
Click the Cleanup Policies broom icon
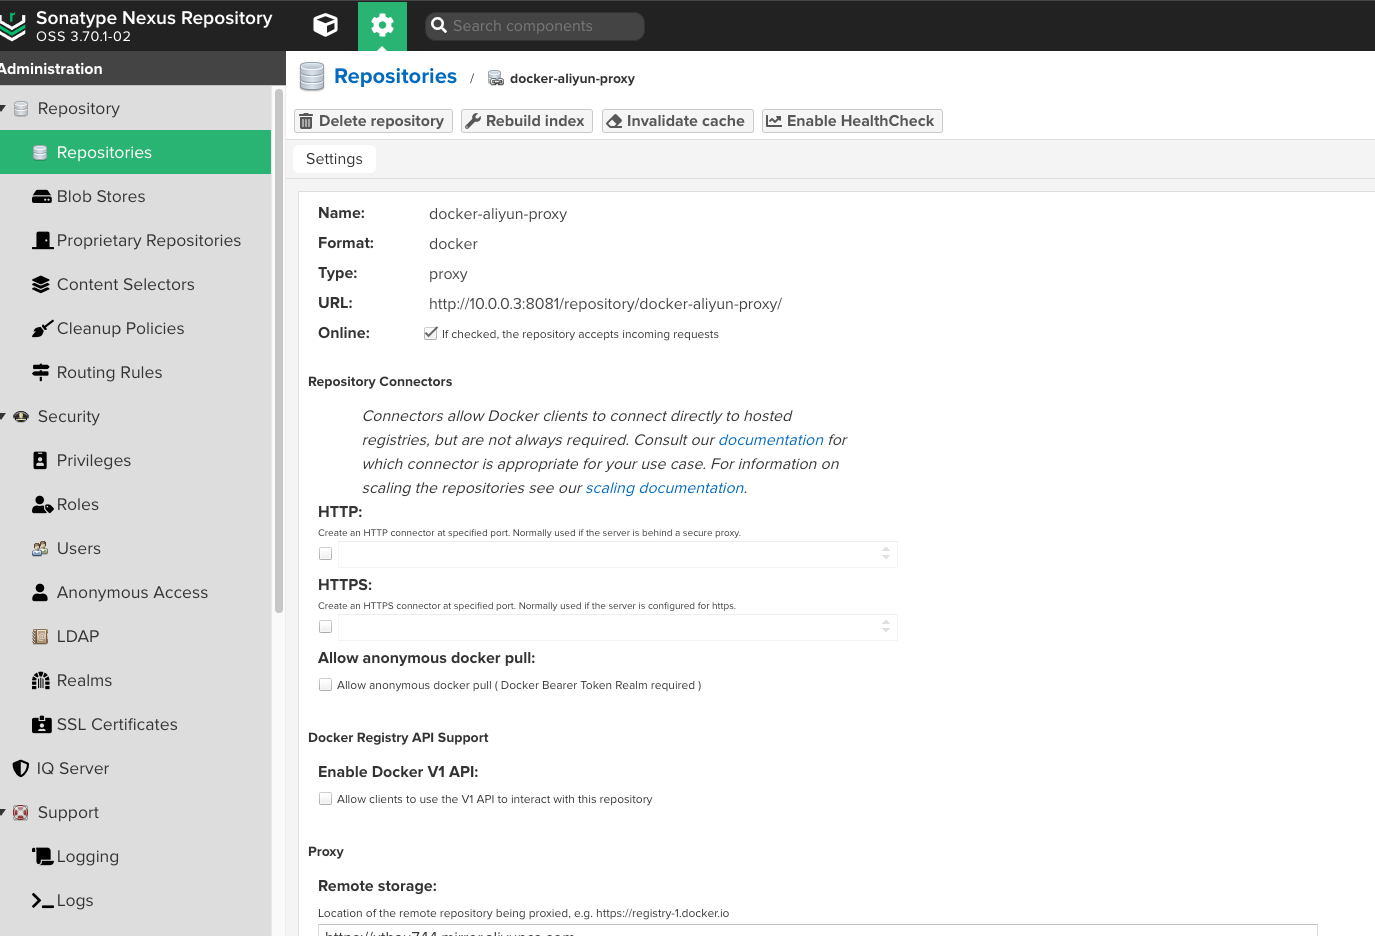click(x=42, y=328)
